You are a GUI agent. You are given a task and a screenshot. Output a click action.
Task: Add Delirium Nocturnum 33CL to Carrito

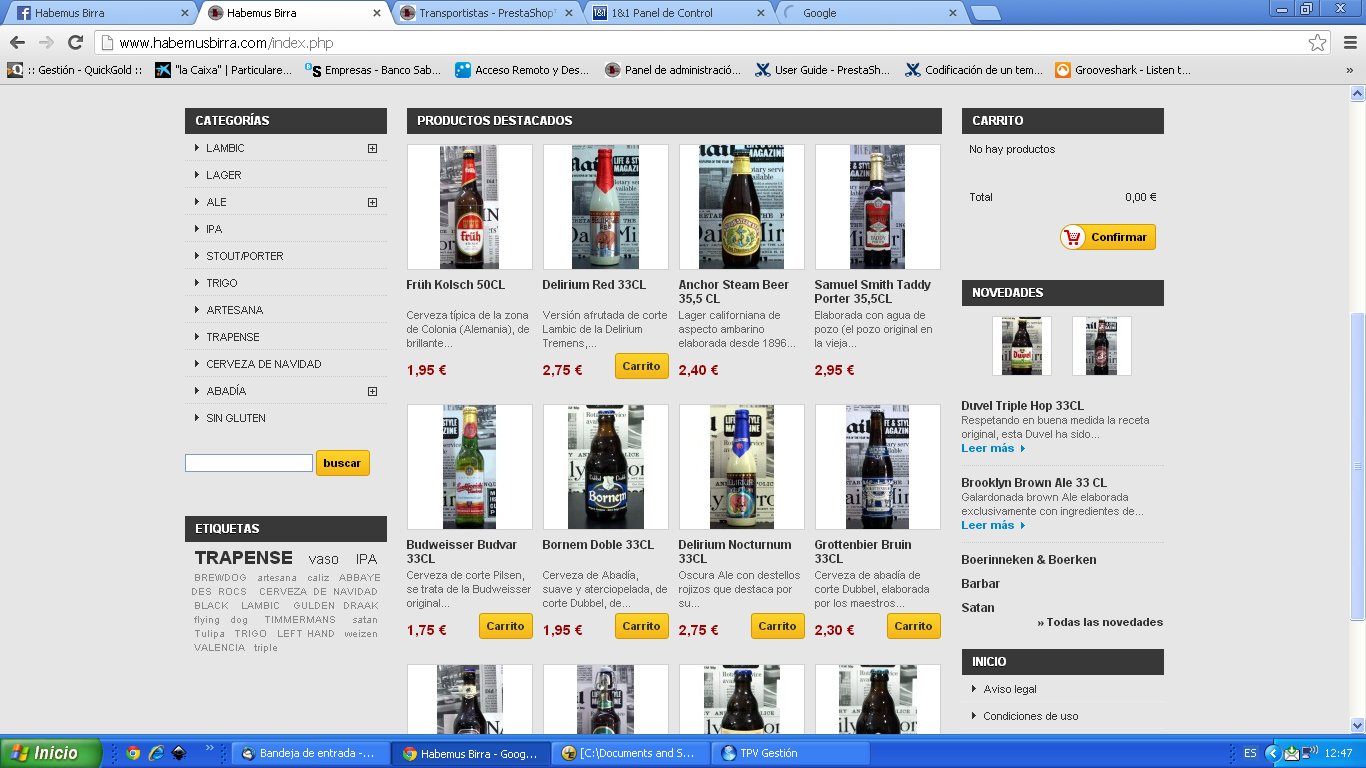click(x=777, y=626)
